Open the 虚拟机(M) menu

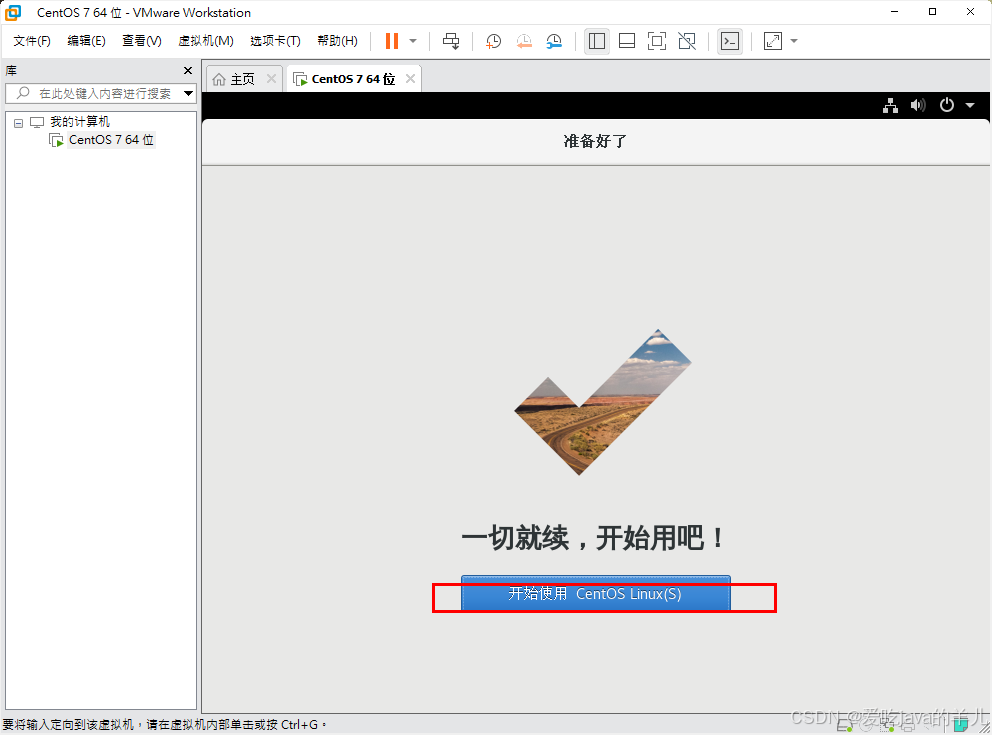click(x=206, y=41)
